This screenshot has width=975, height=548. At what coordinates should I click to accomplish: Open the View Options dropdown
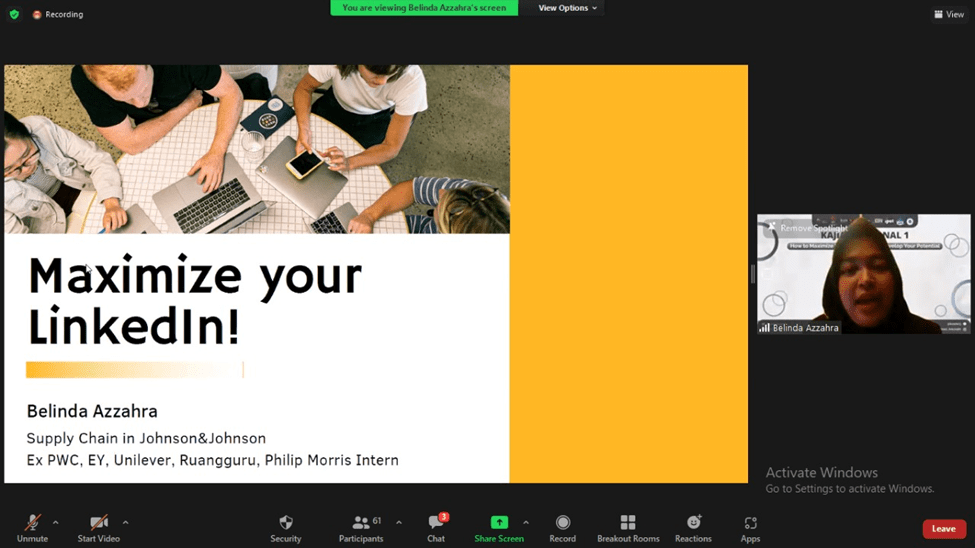click(567, 8)
